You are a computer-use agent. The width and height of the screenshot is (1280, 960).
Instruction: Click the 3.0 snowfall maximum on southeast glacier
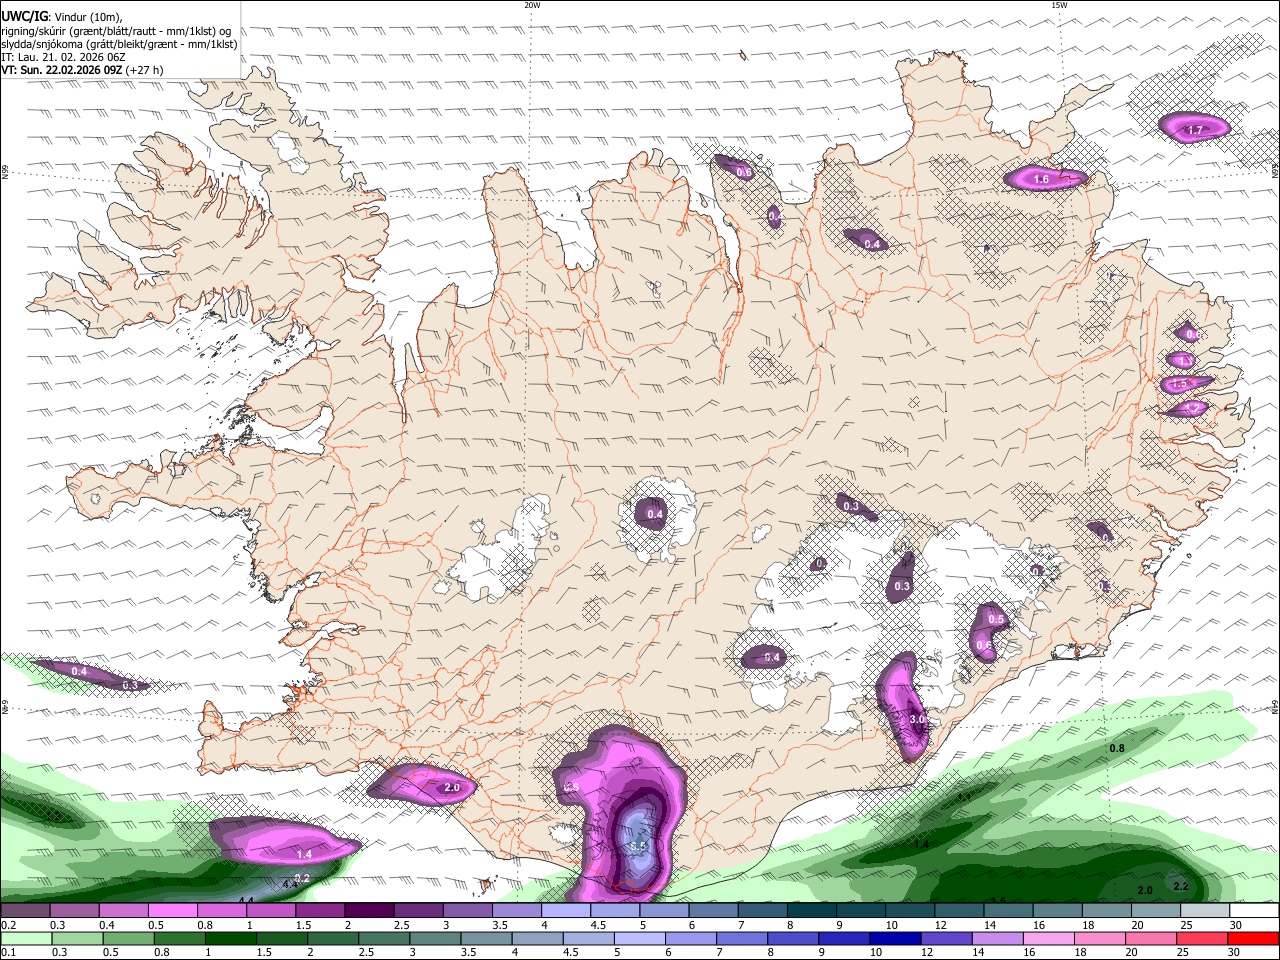[917, 719]
